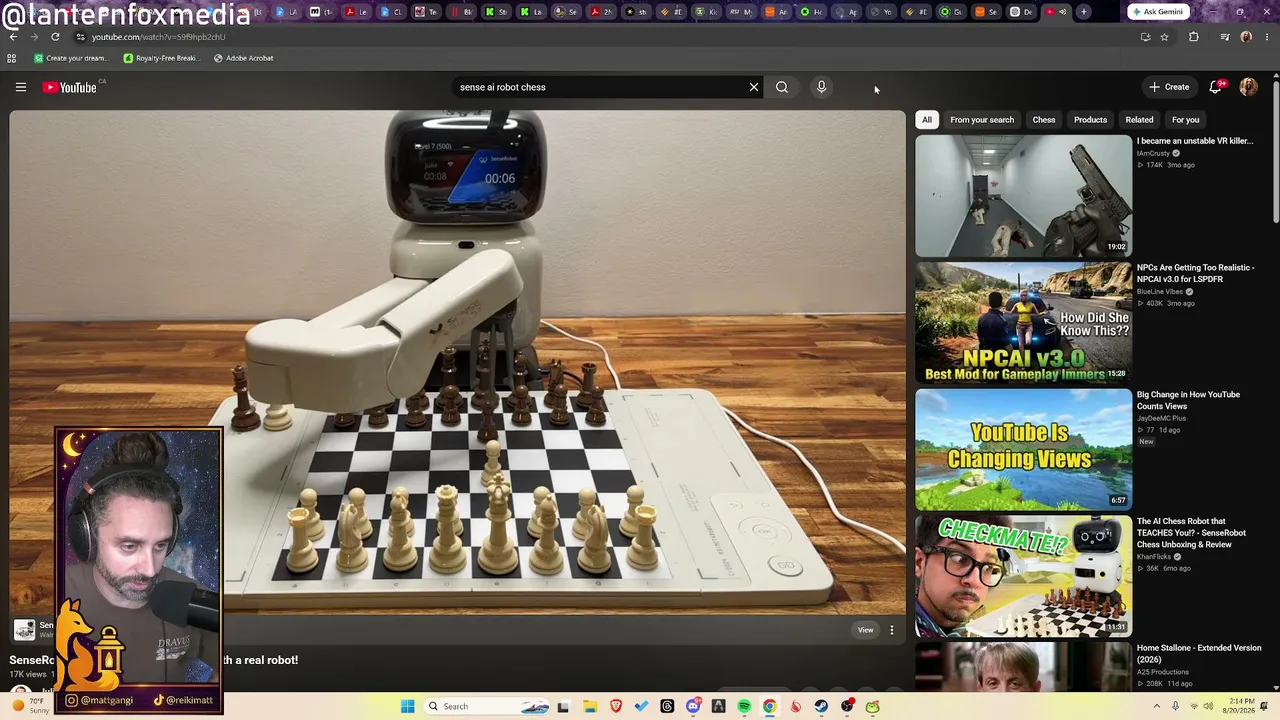Select the From your search chip
This screenshot has height=720, width=1280.
coord(982,120)
